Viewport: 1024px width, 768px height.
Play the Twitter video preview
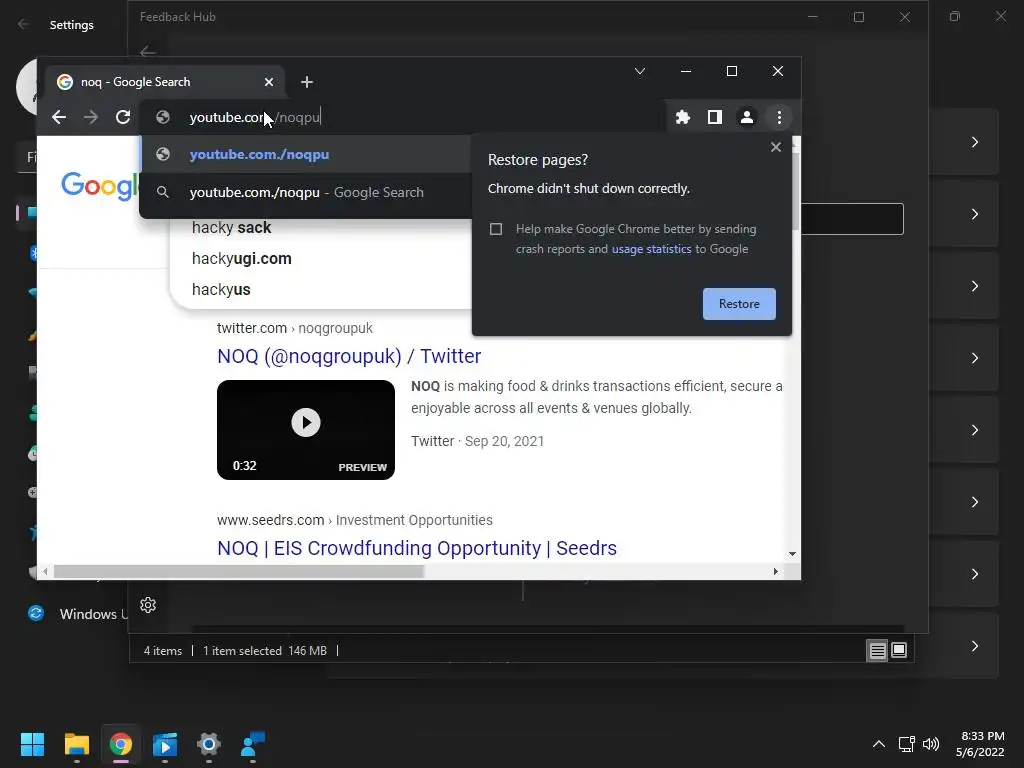click(306, 423)
